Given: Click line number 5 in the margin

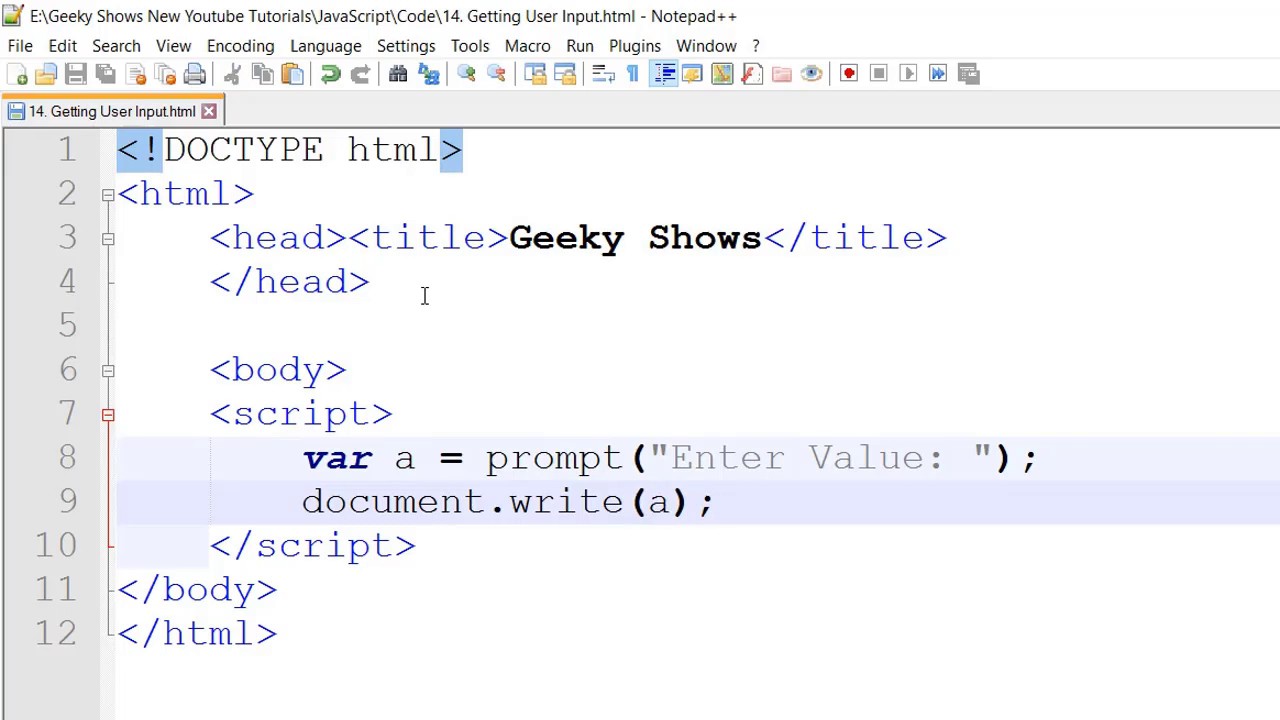Looking at the screenshot, I should (x=67, y=326).
